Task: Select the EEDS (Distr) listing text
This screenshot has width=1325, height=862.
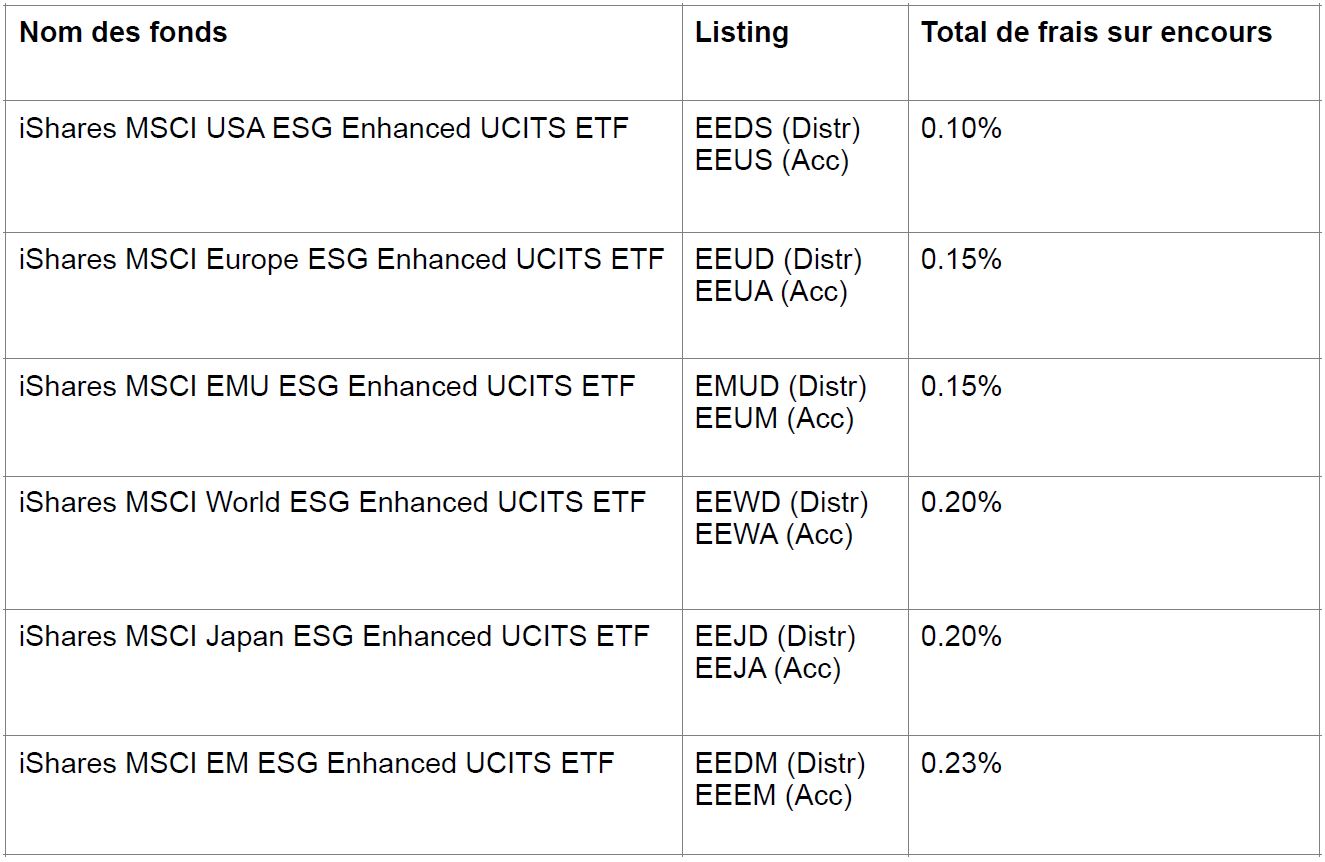Action: pyautogui.click(x=778, y=129)
